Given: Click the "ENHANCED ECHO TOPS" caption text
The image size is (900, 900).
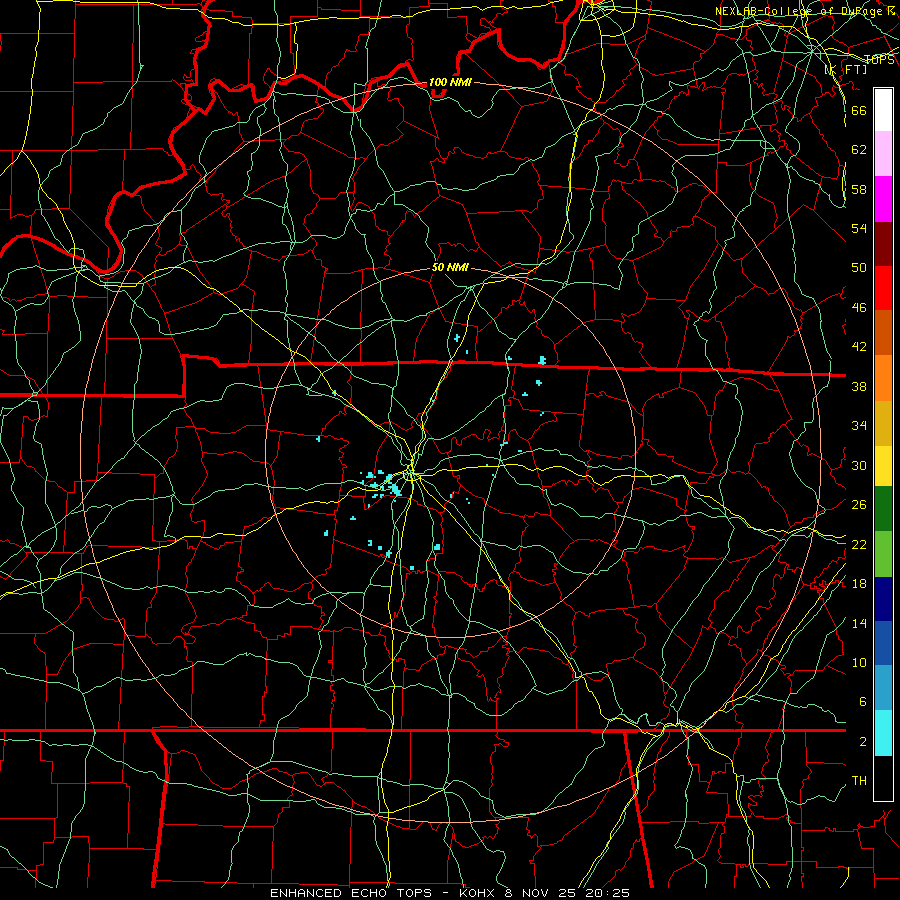Looking at the screenshot, I should point(351,893).
